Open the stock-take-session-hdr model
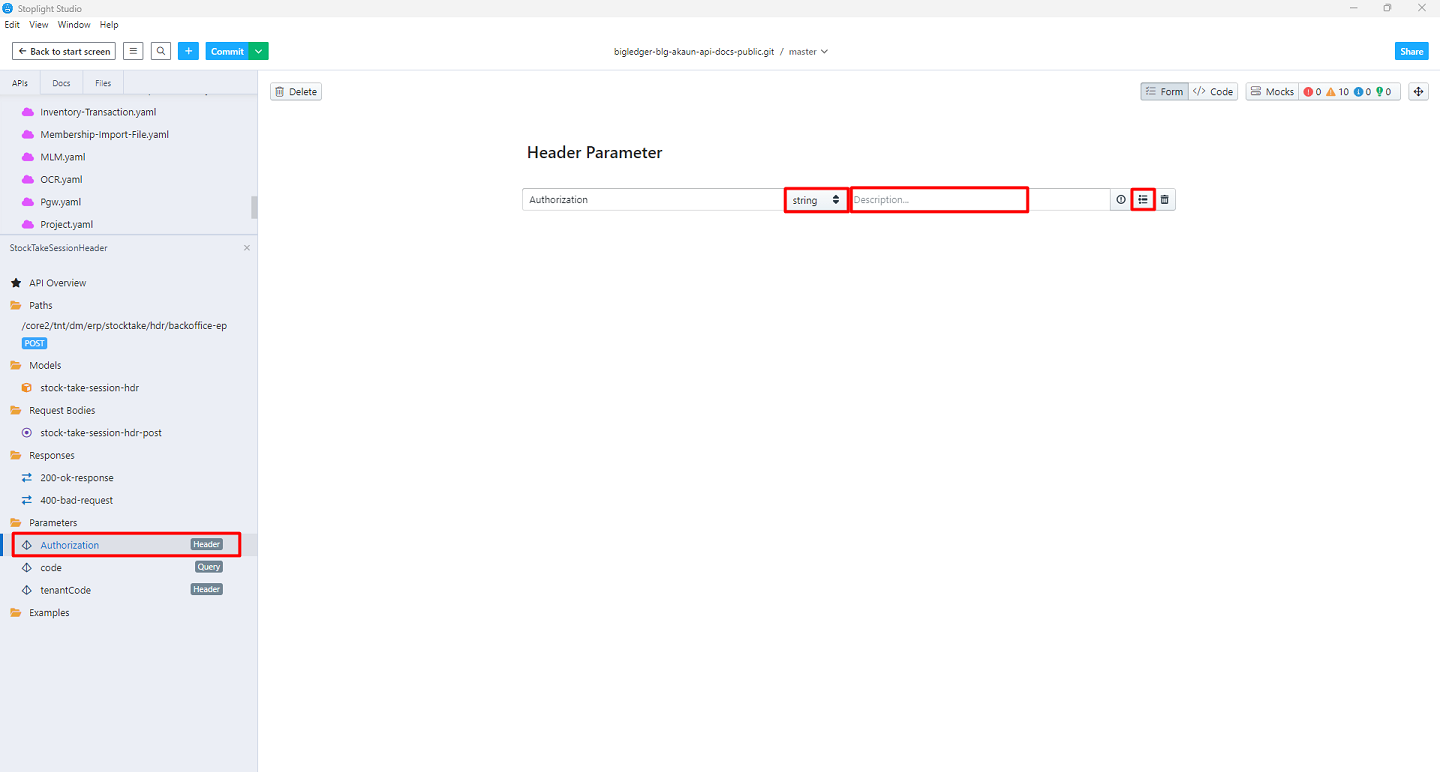This screenshot has width=1440, height=772. tap(89, 388)
